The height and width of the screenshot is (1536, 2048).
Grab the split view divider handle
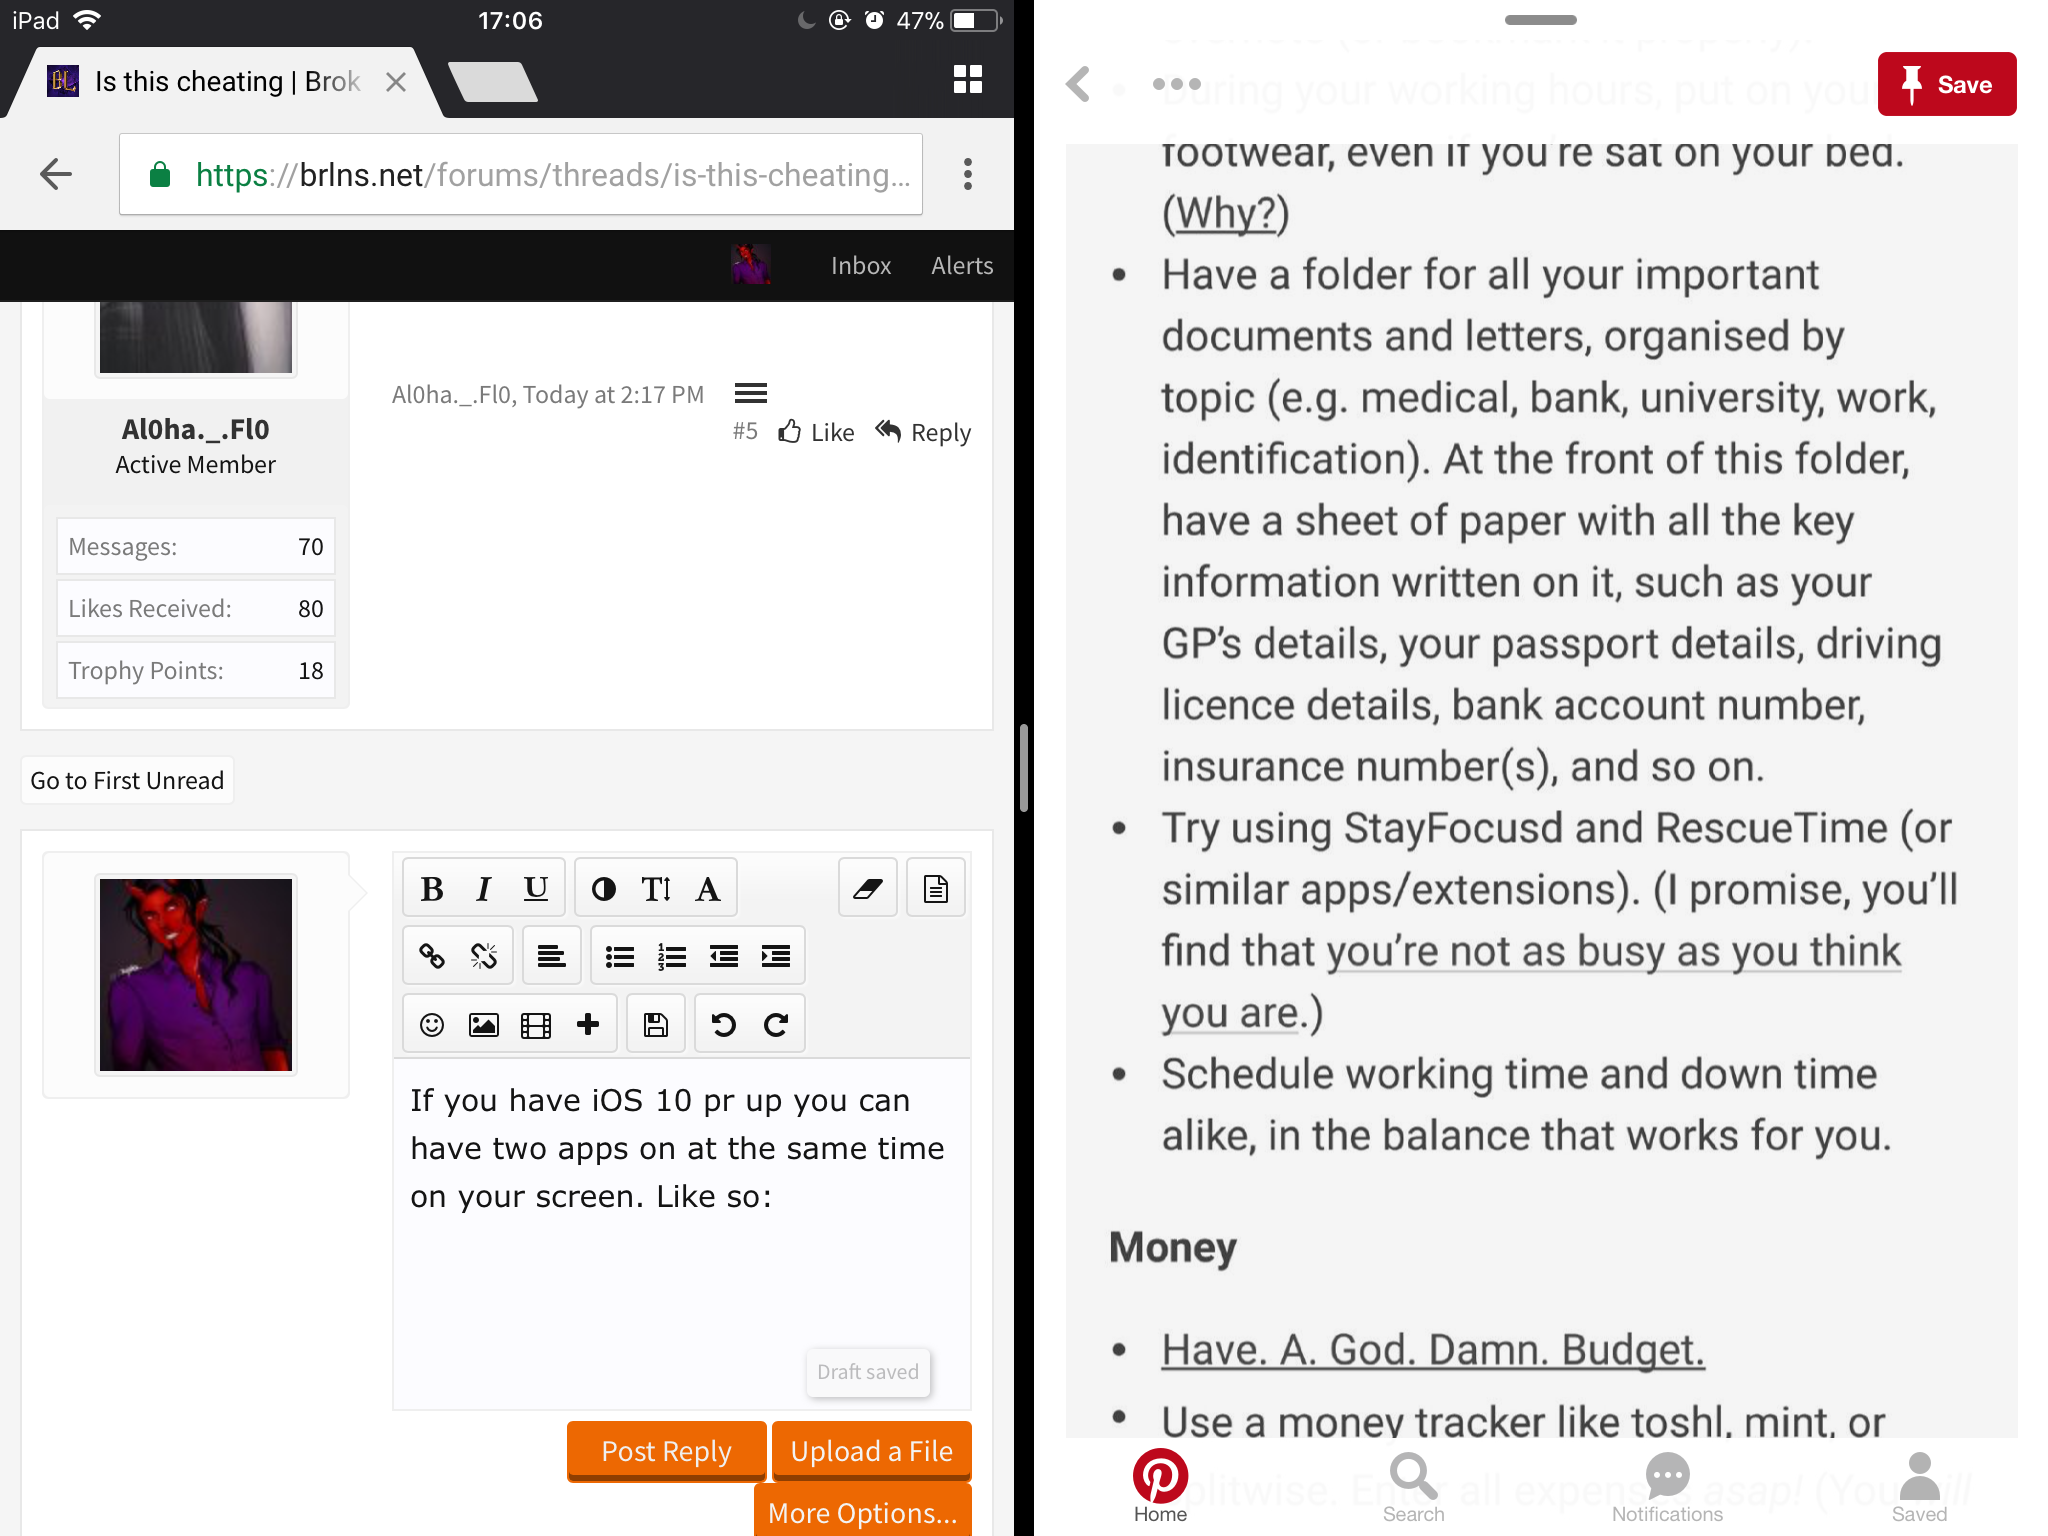coord(1024,768)
